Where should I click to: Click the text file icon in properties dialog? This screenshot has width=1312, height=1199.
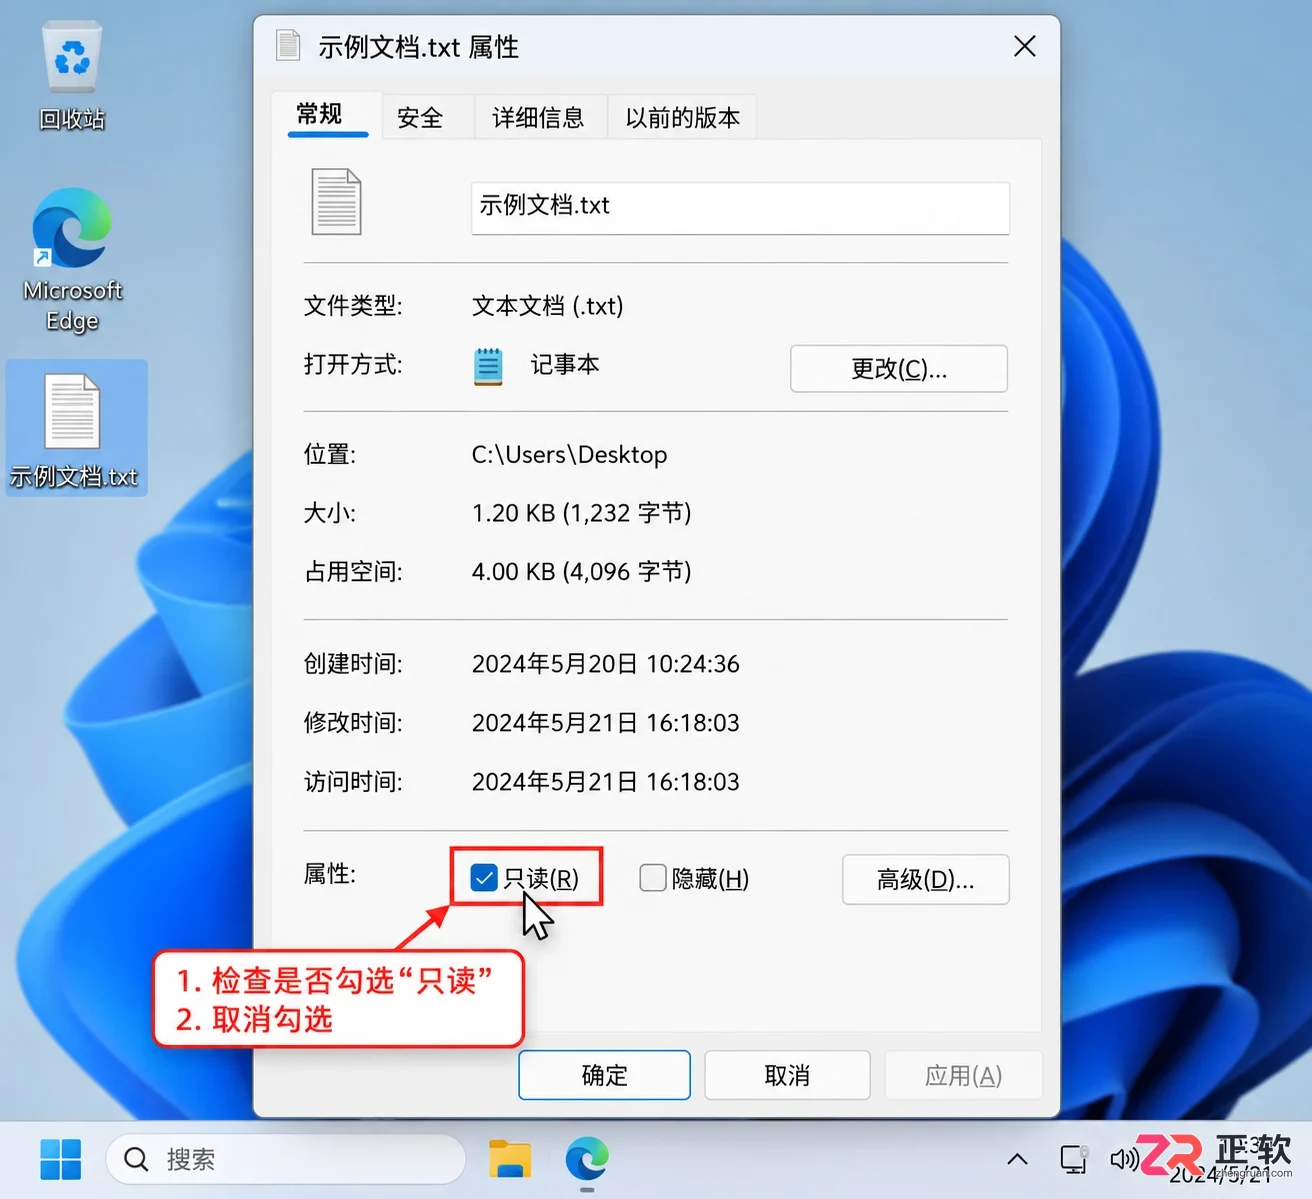336,202
